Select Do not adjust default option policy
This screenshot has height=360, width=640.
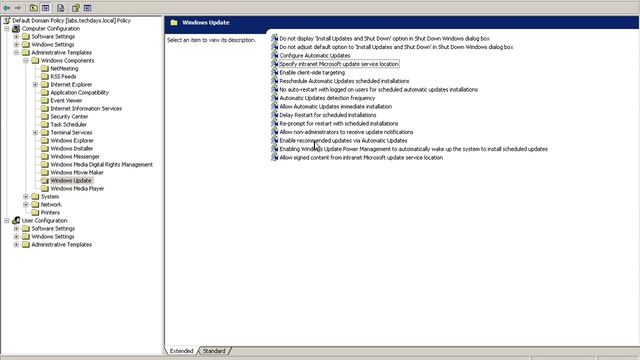(x=396, y=47)
